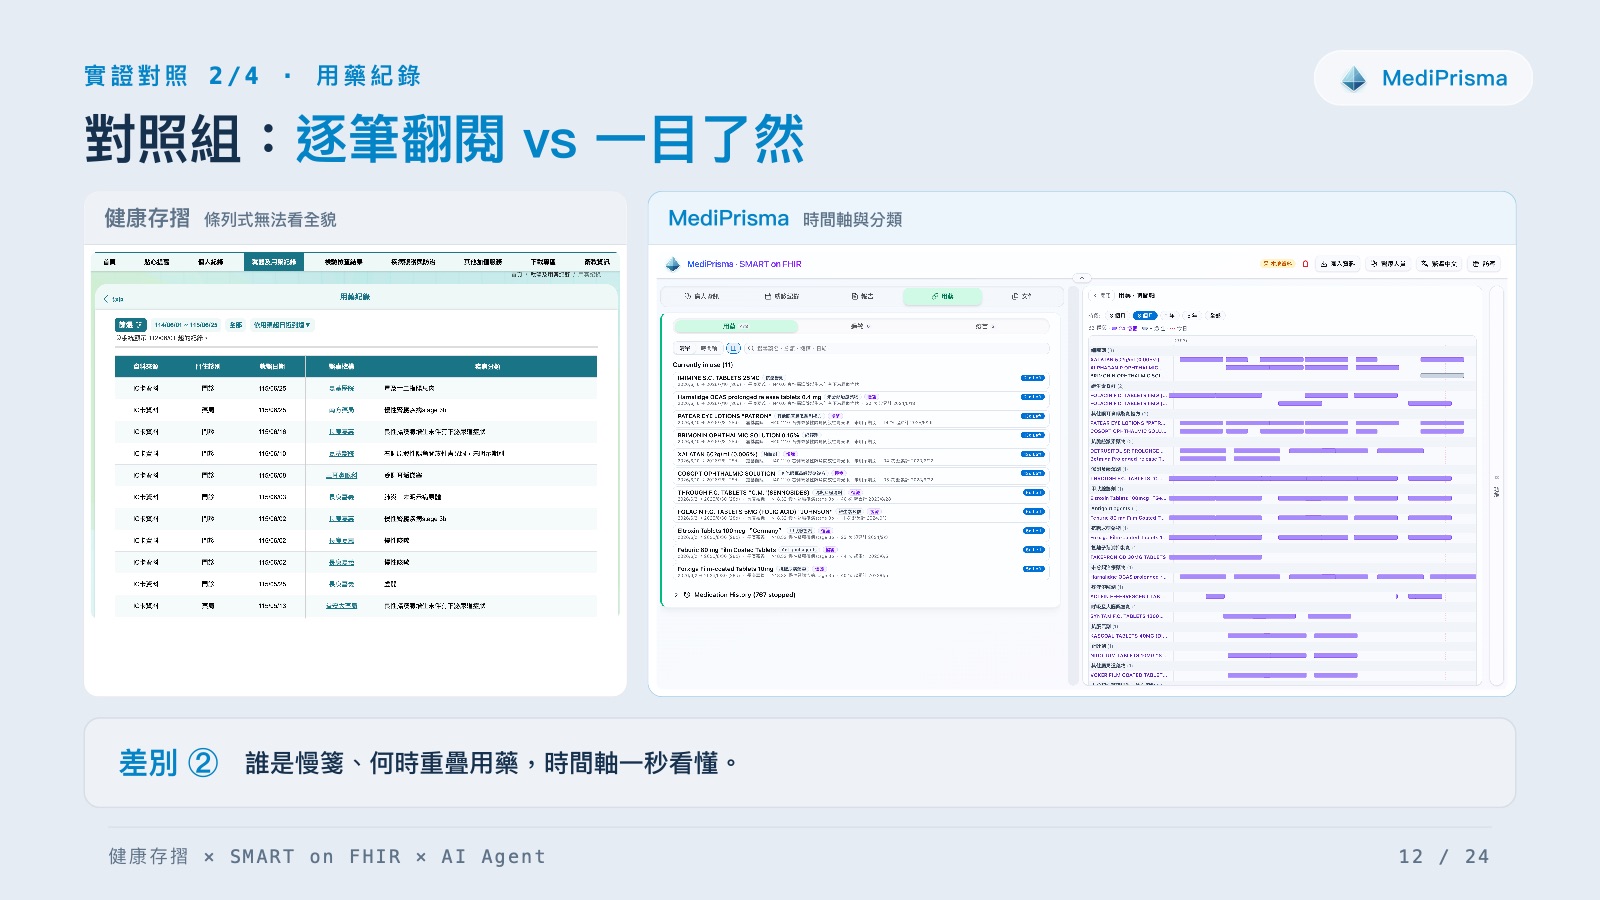This screenshot has height=900, width=1600.
Task: Click blue badge on Feburic 80 mg row
Action: [1033, 549]
